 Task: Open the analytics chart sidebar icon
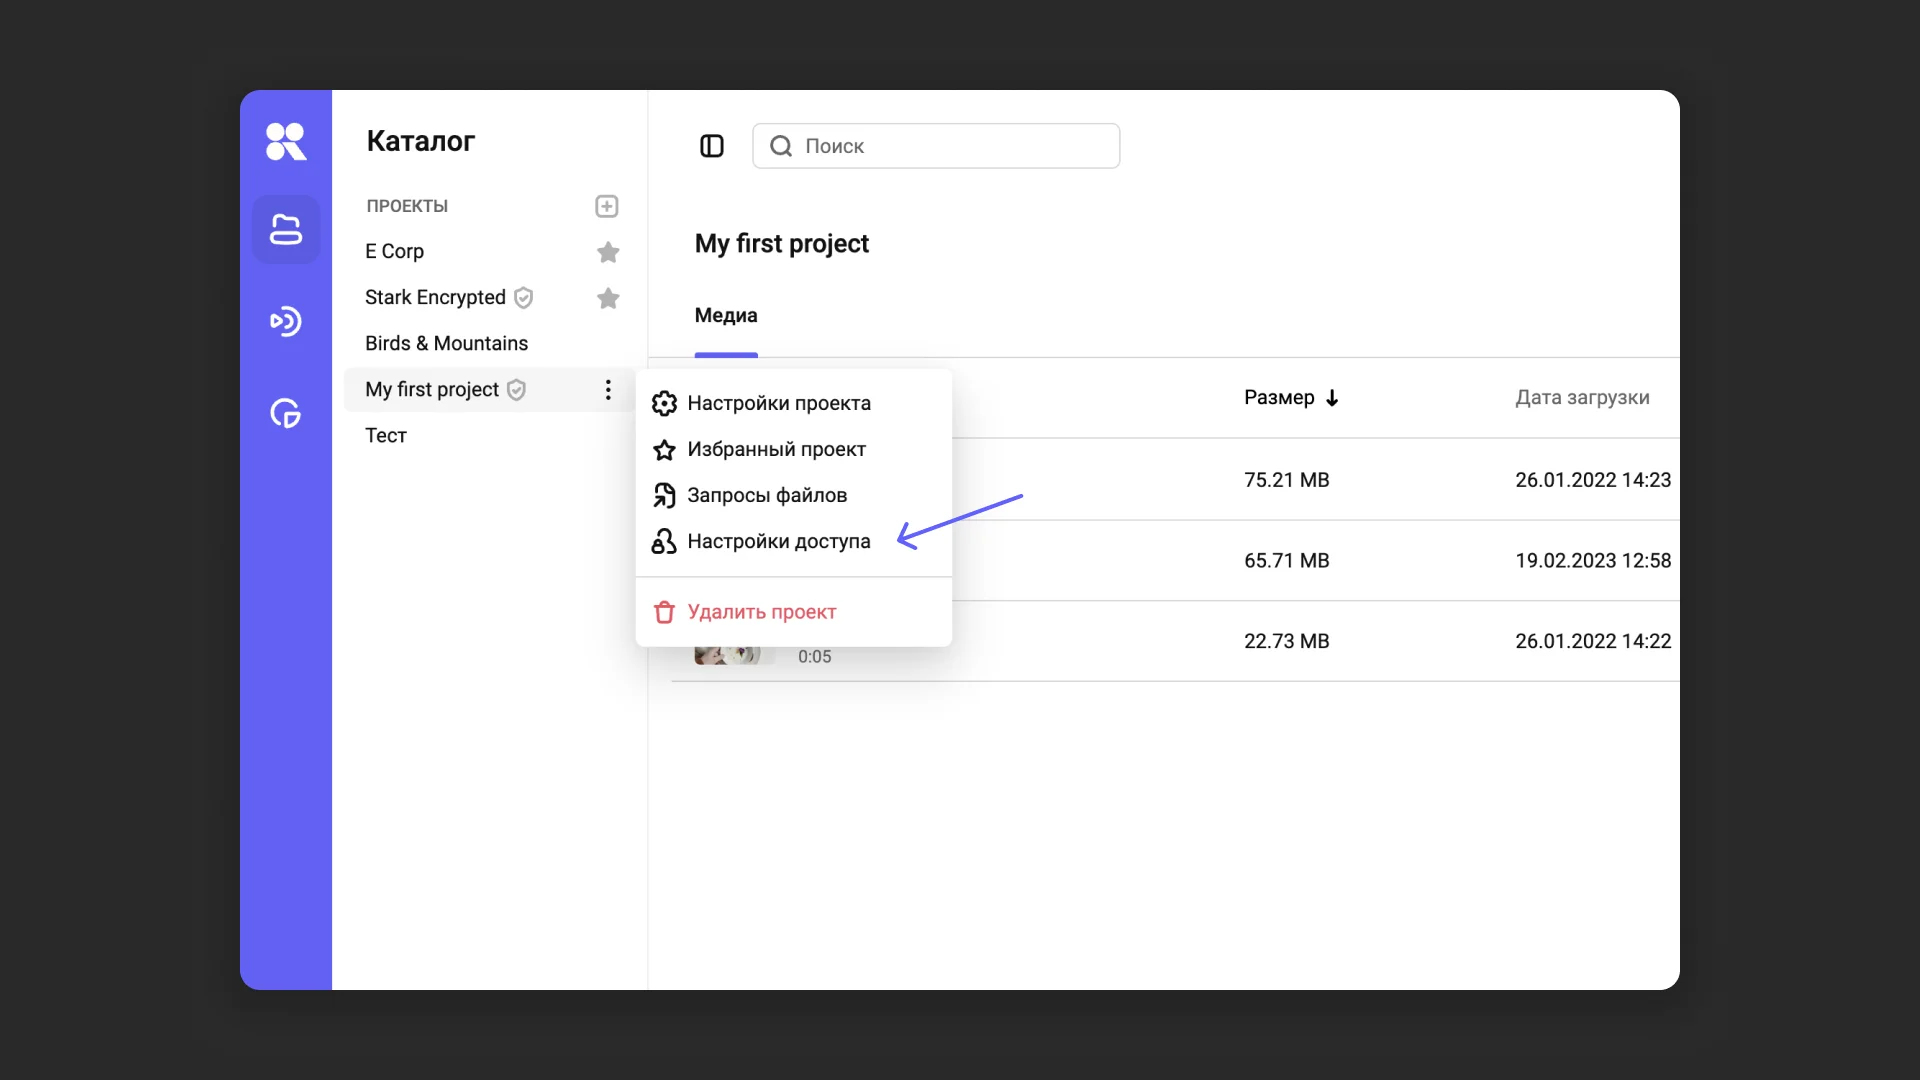[x=286, y=413]
